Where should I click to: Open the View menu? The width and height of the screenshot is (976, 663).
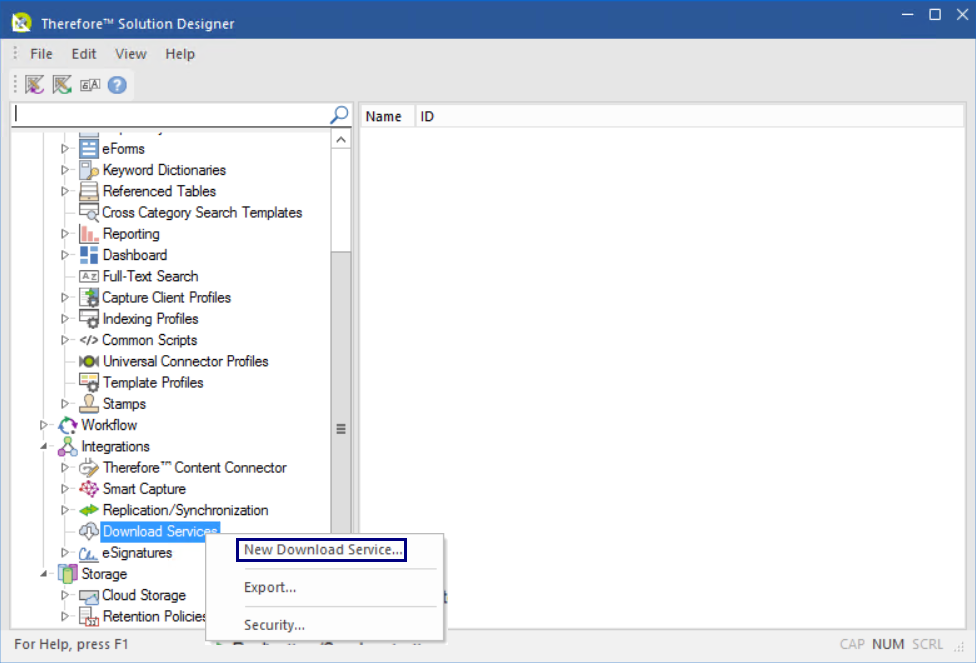[x=131, y=54]
